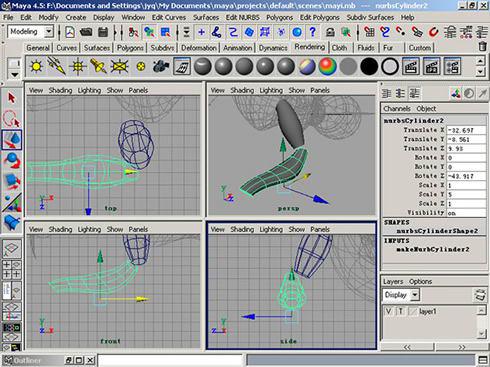Screen dimensions: 490x367
Task: Switch to the Dynamics shelf tab
Action: tap(273, 48)
